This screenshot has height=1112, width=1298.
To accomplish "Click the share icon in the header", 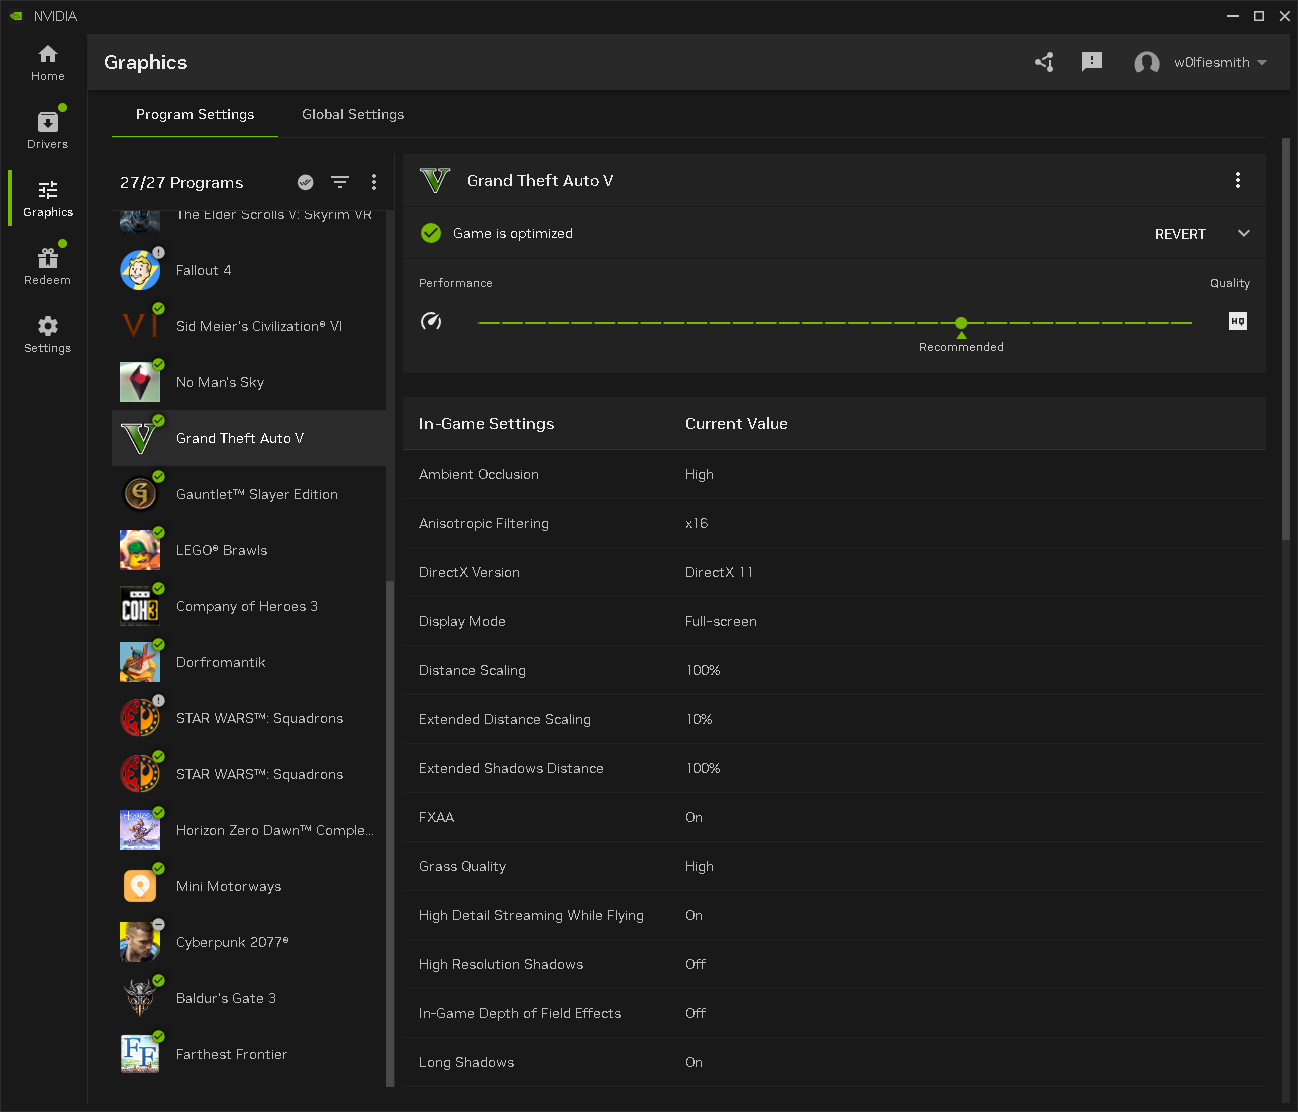I will tap(1044, 62).
